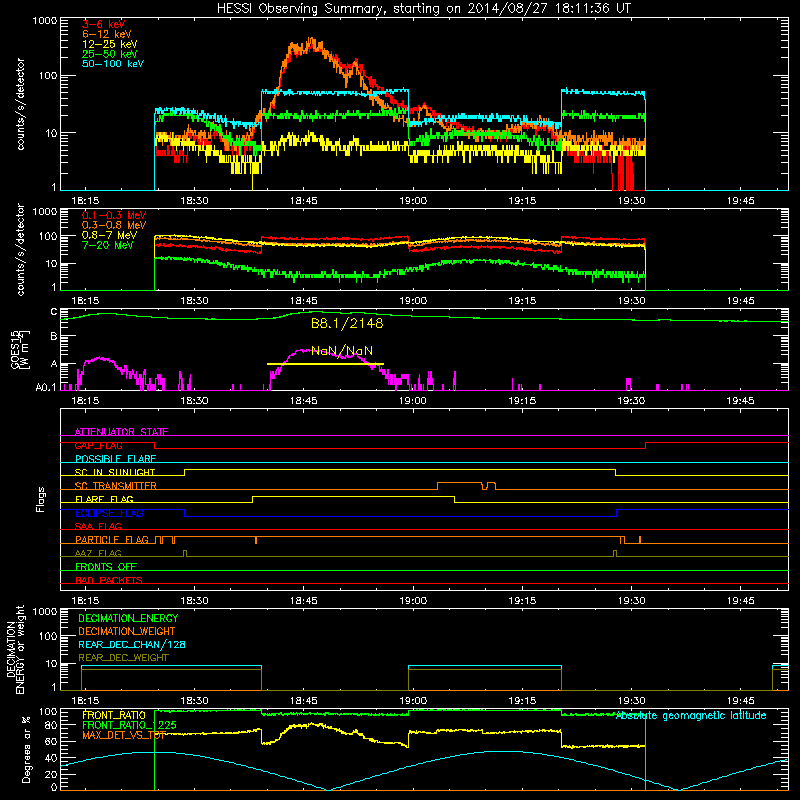Screen dimensions: 800x800
Task: Select the ATTENUATOR_STATE flag label
Action: click(x=121, y=432)
